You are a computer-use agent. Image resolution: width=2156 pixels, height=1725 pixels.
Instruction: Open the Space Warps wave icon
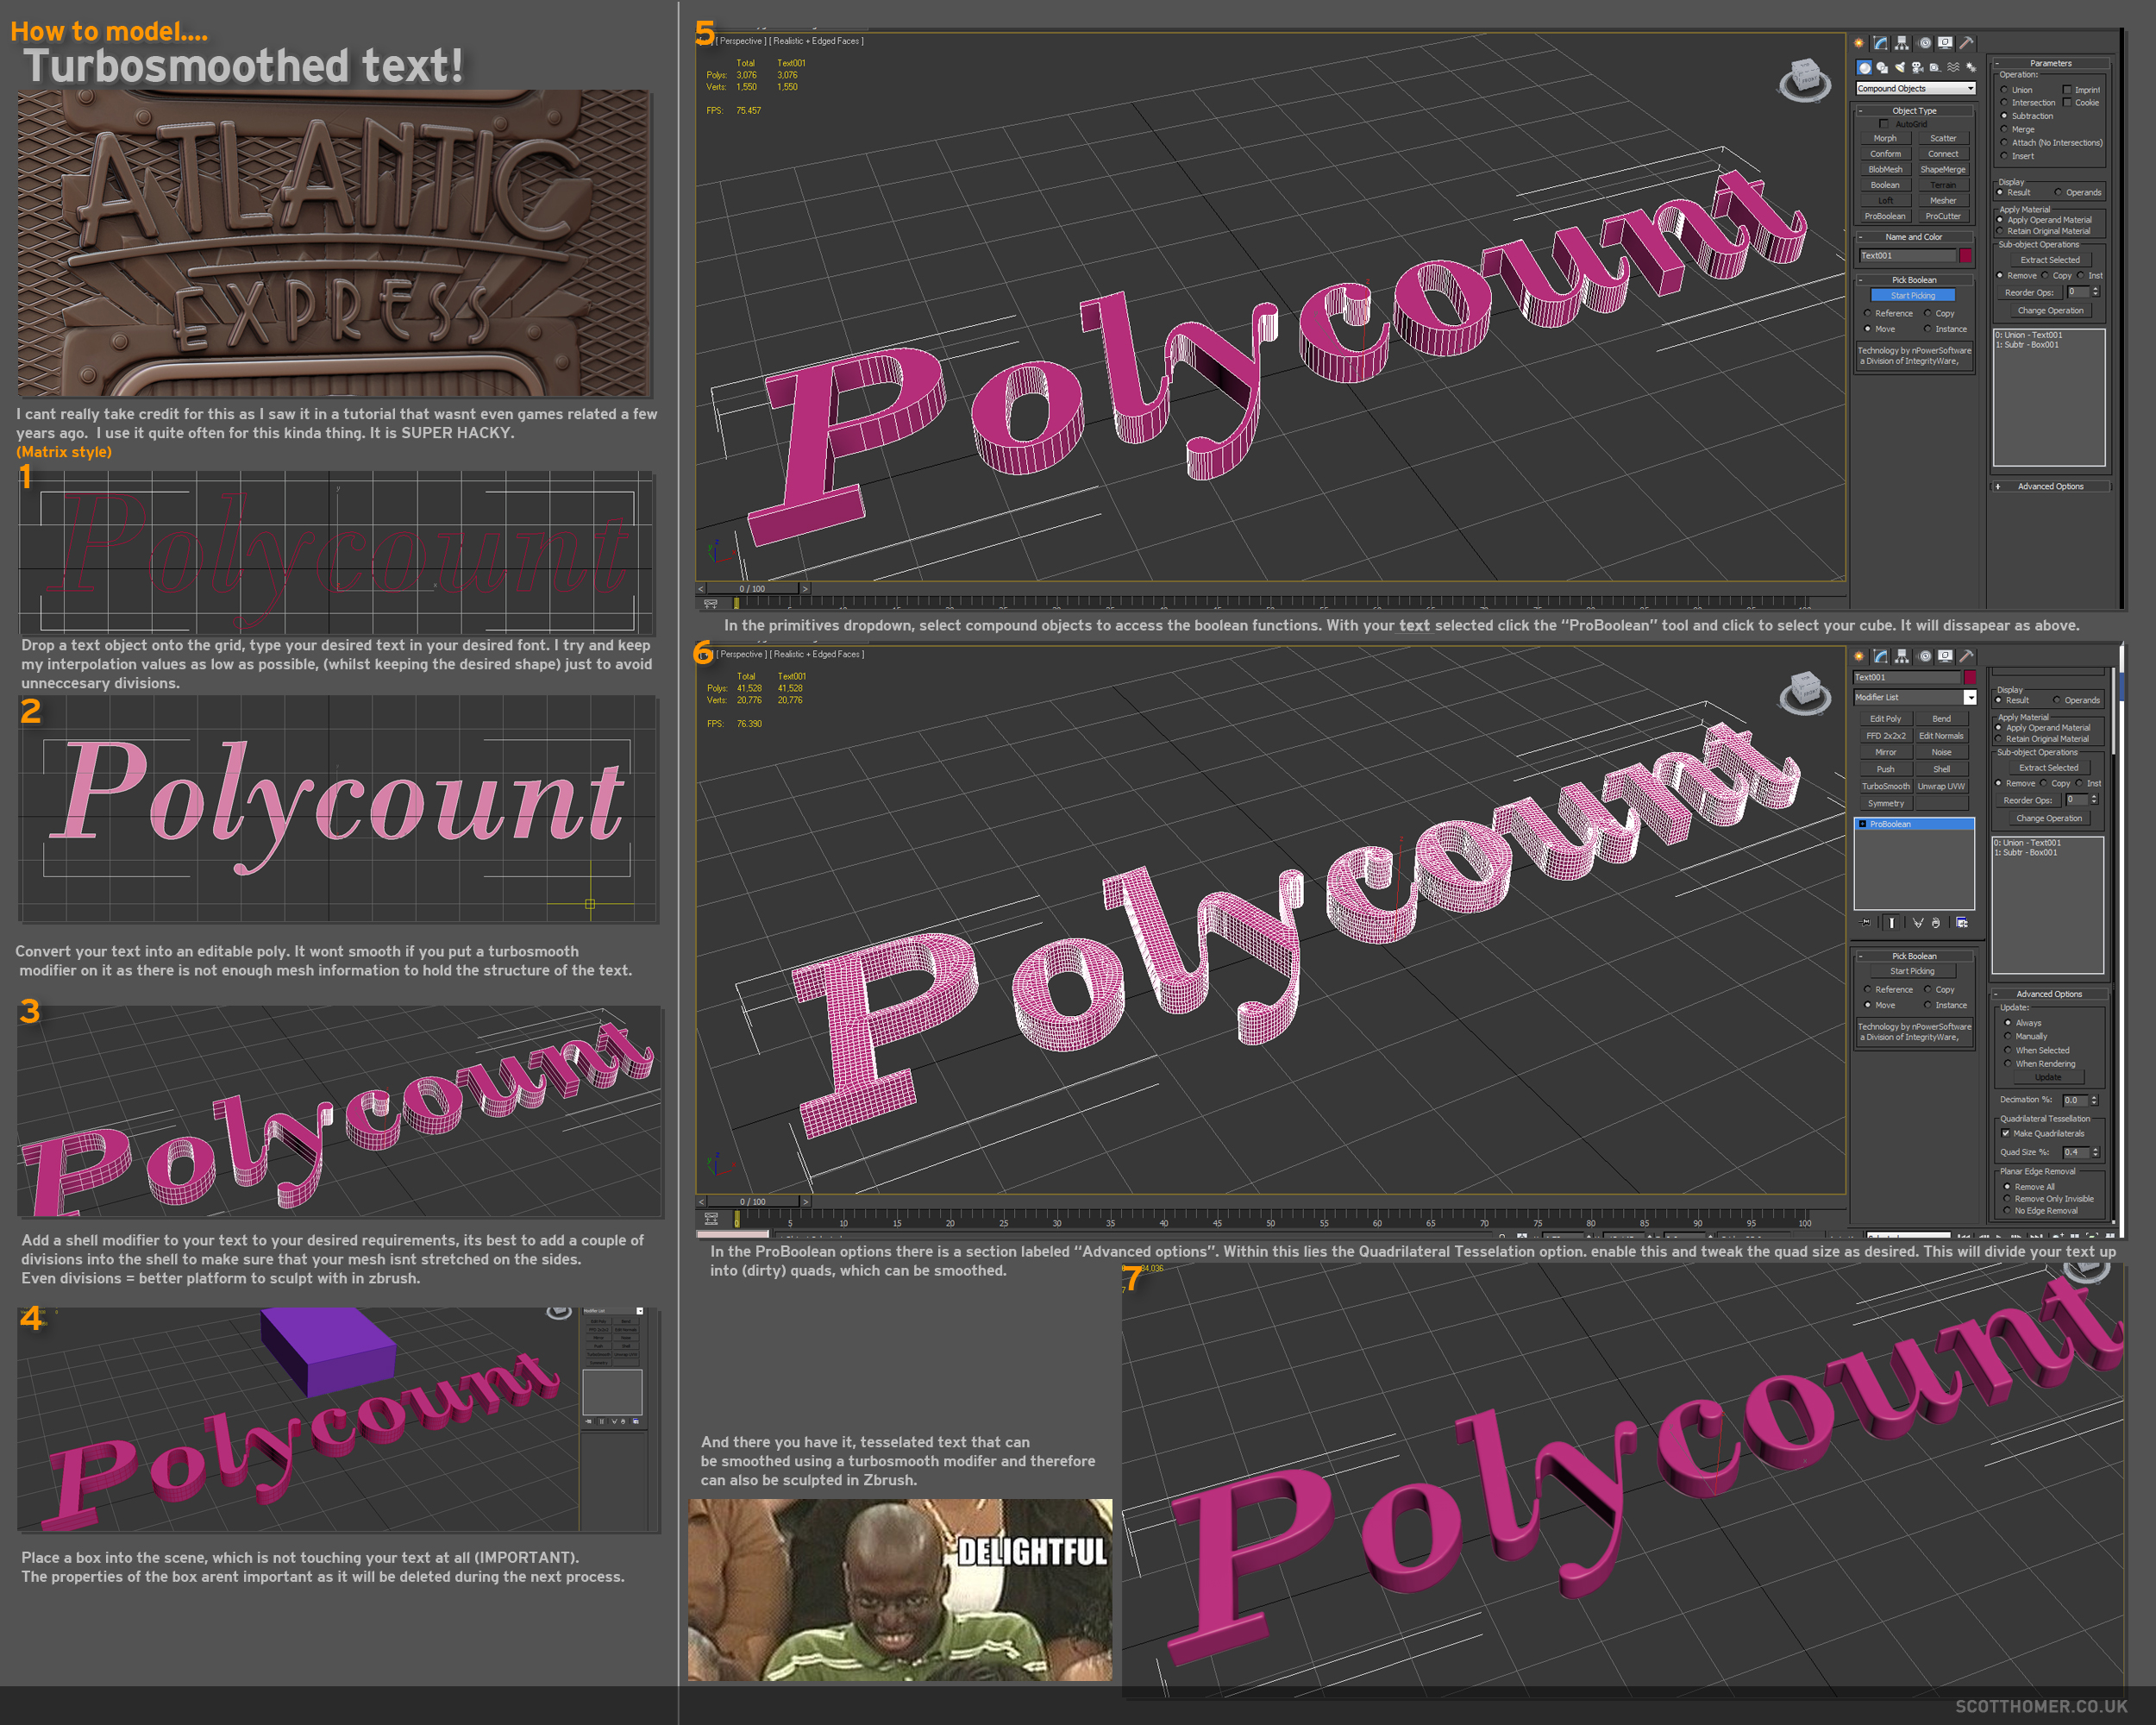pyautogui.click(x=1953, y=68)
